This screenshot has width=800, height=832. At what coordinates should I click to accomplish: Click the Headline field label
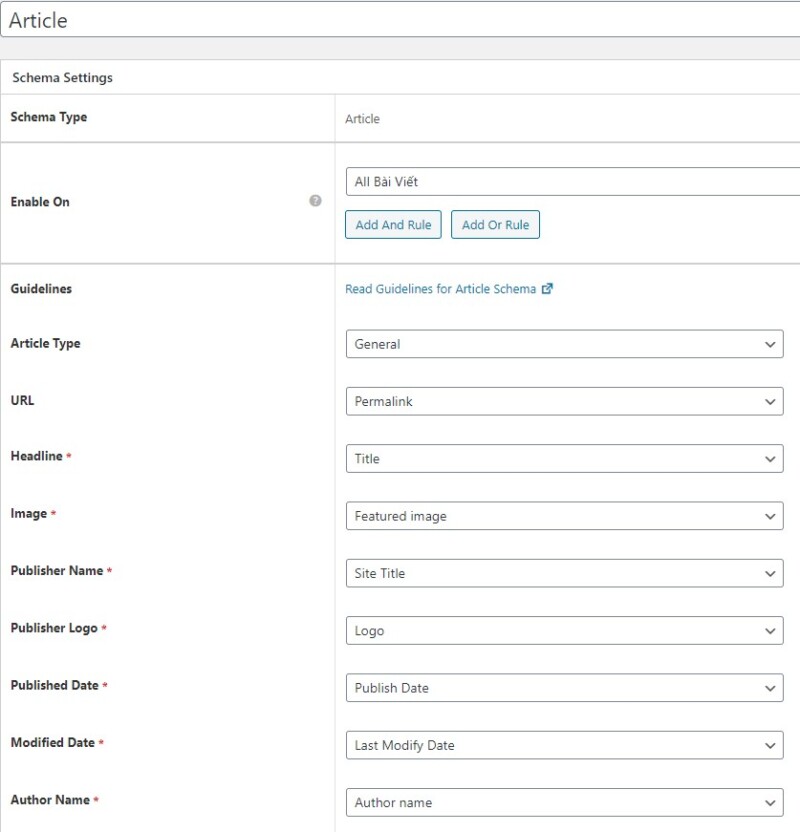coord(36,456)
